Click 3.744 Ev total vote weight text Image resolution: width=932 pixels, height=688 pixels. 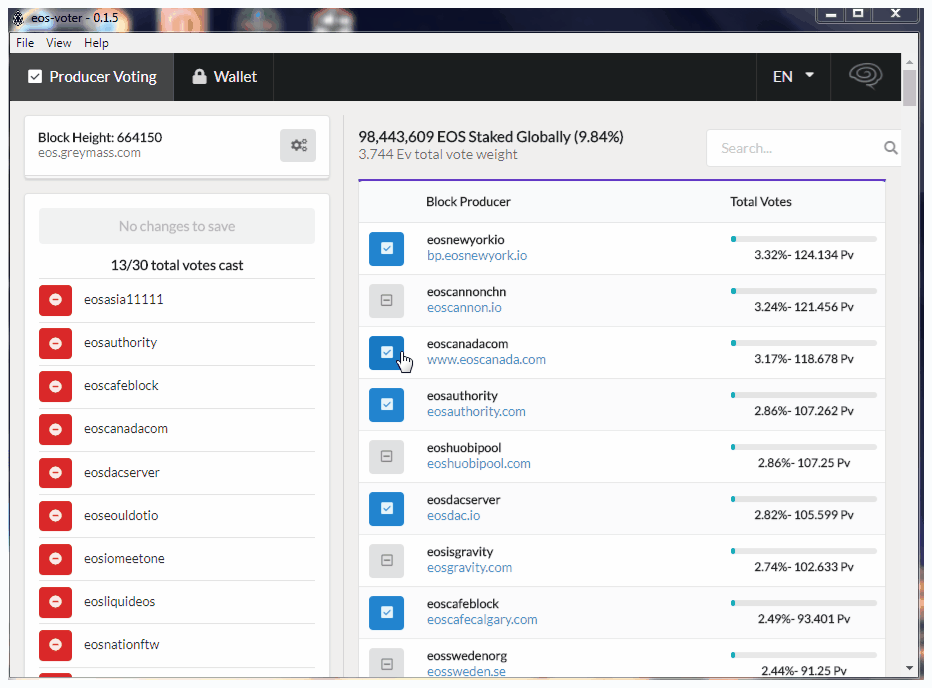click(437, 155)
